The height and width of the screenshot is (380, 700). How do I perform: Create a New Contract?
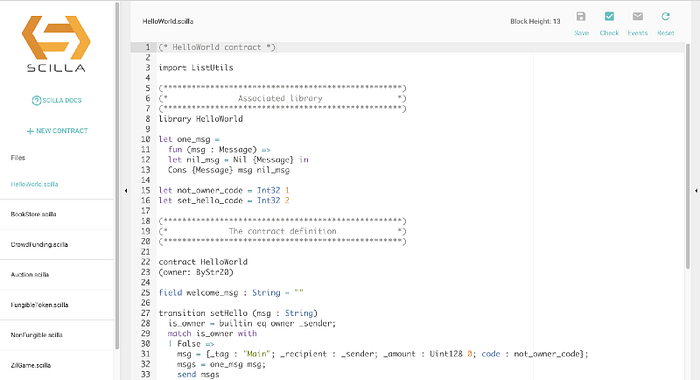[57, 131]
